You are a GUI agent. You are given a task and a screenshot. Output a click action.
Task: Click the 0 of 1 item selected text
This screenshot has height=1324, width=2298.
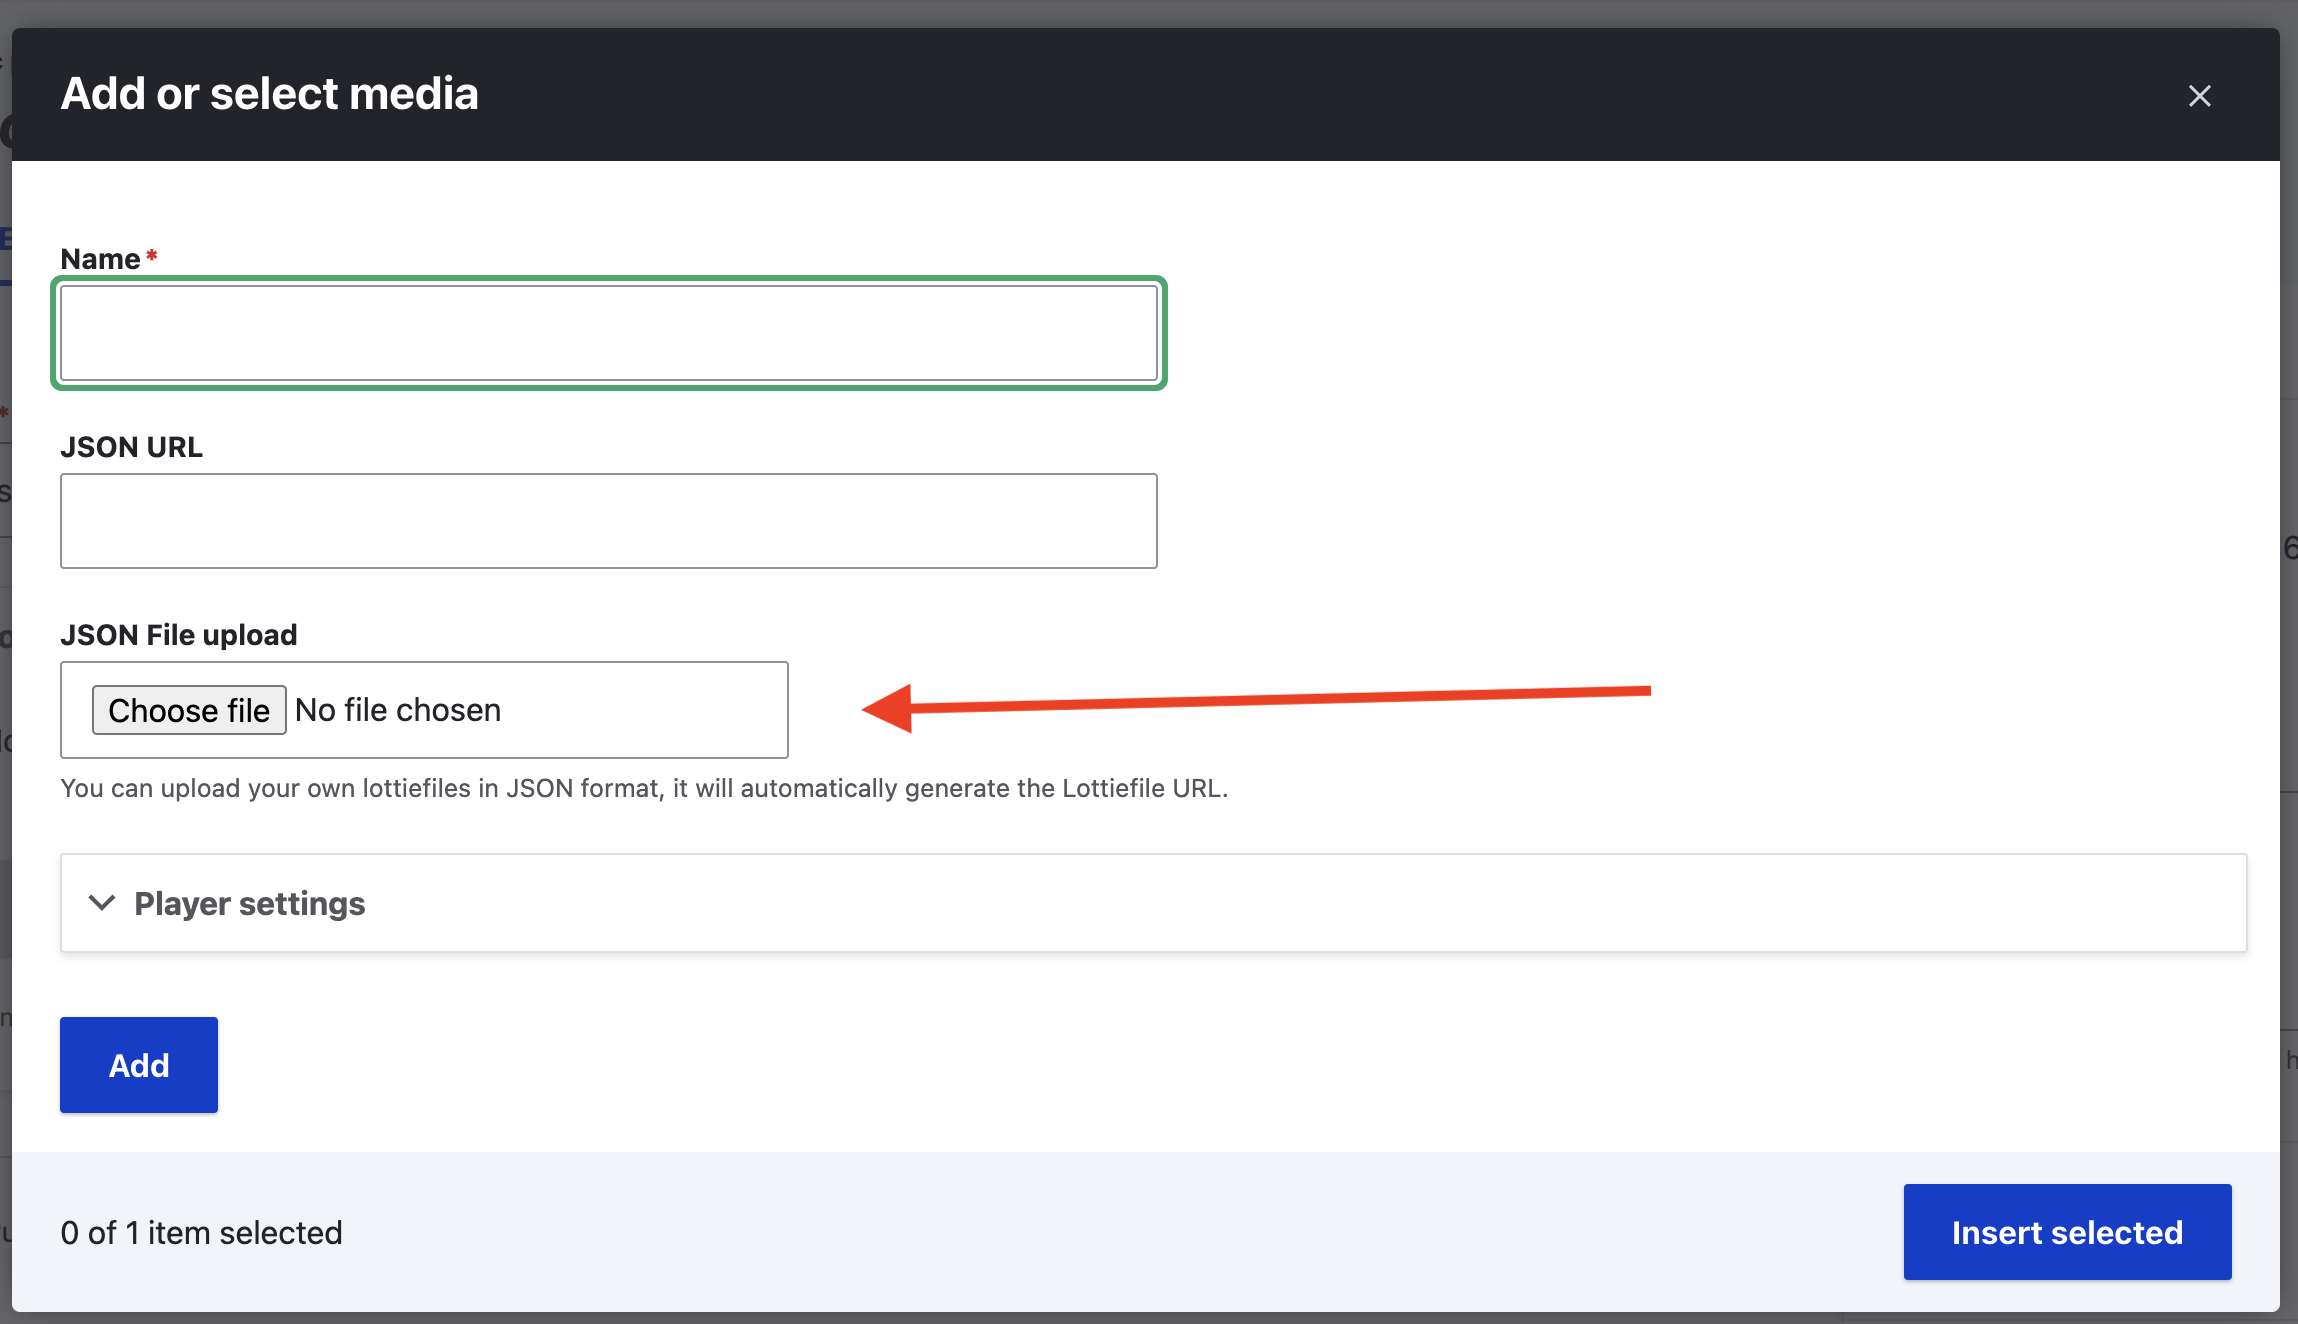tap(201, 1233)
